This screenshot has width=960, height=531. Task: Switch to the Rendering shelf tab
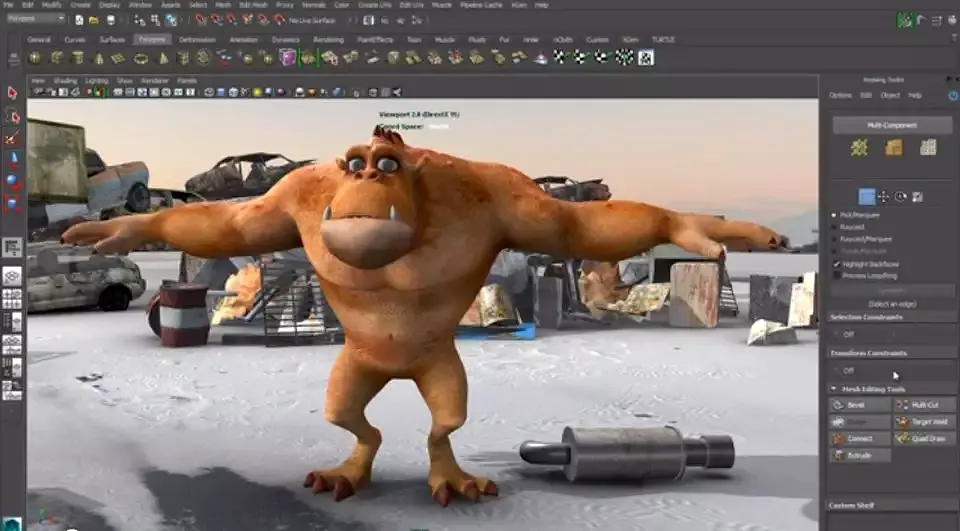pyautogui.click(x=328, y=40)
